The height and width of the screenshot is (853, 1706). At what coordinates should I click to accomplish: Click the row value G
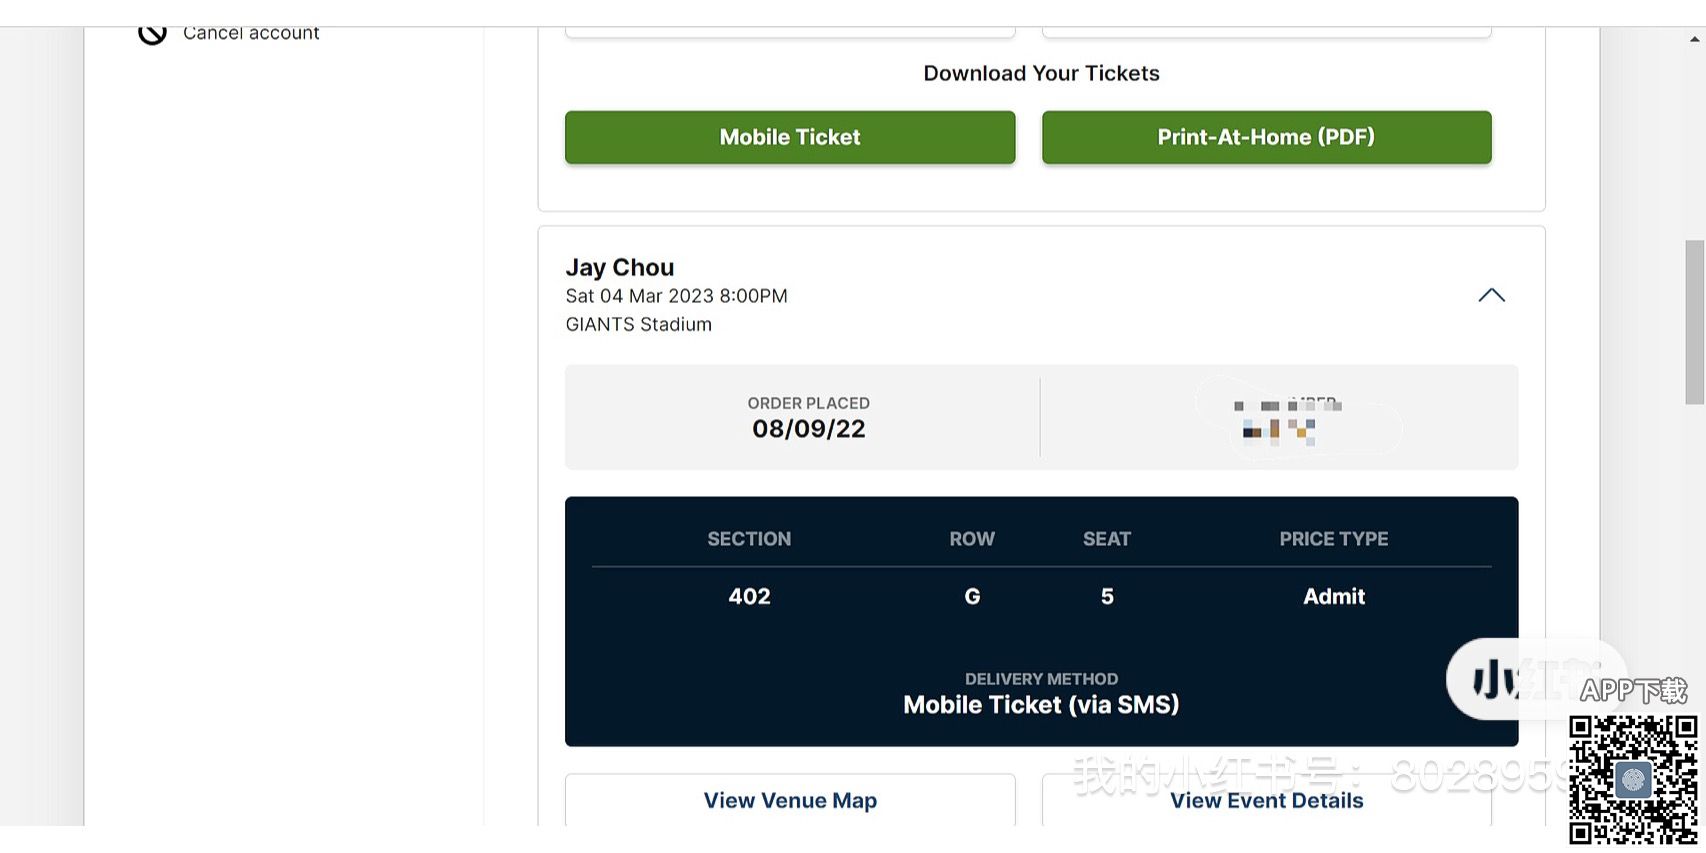point(972,596)
